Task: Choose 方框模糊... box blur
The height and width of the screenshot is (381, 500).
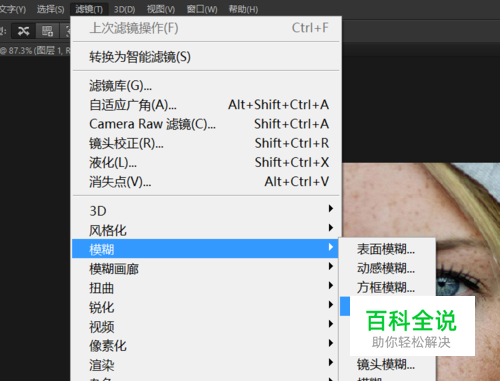Action: click(387, 287)
